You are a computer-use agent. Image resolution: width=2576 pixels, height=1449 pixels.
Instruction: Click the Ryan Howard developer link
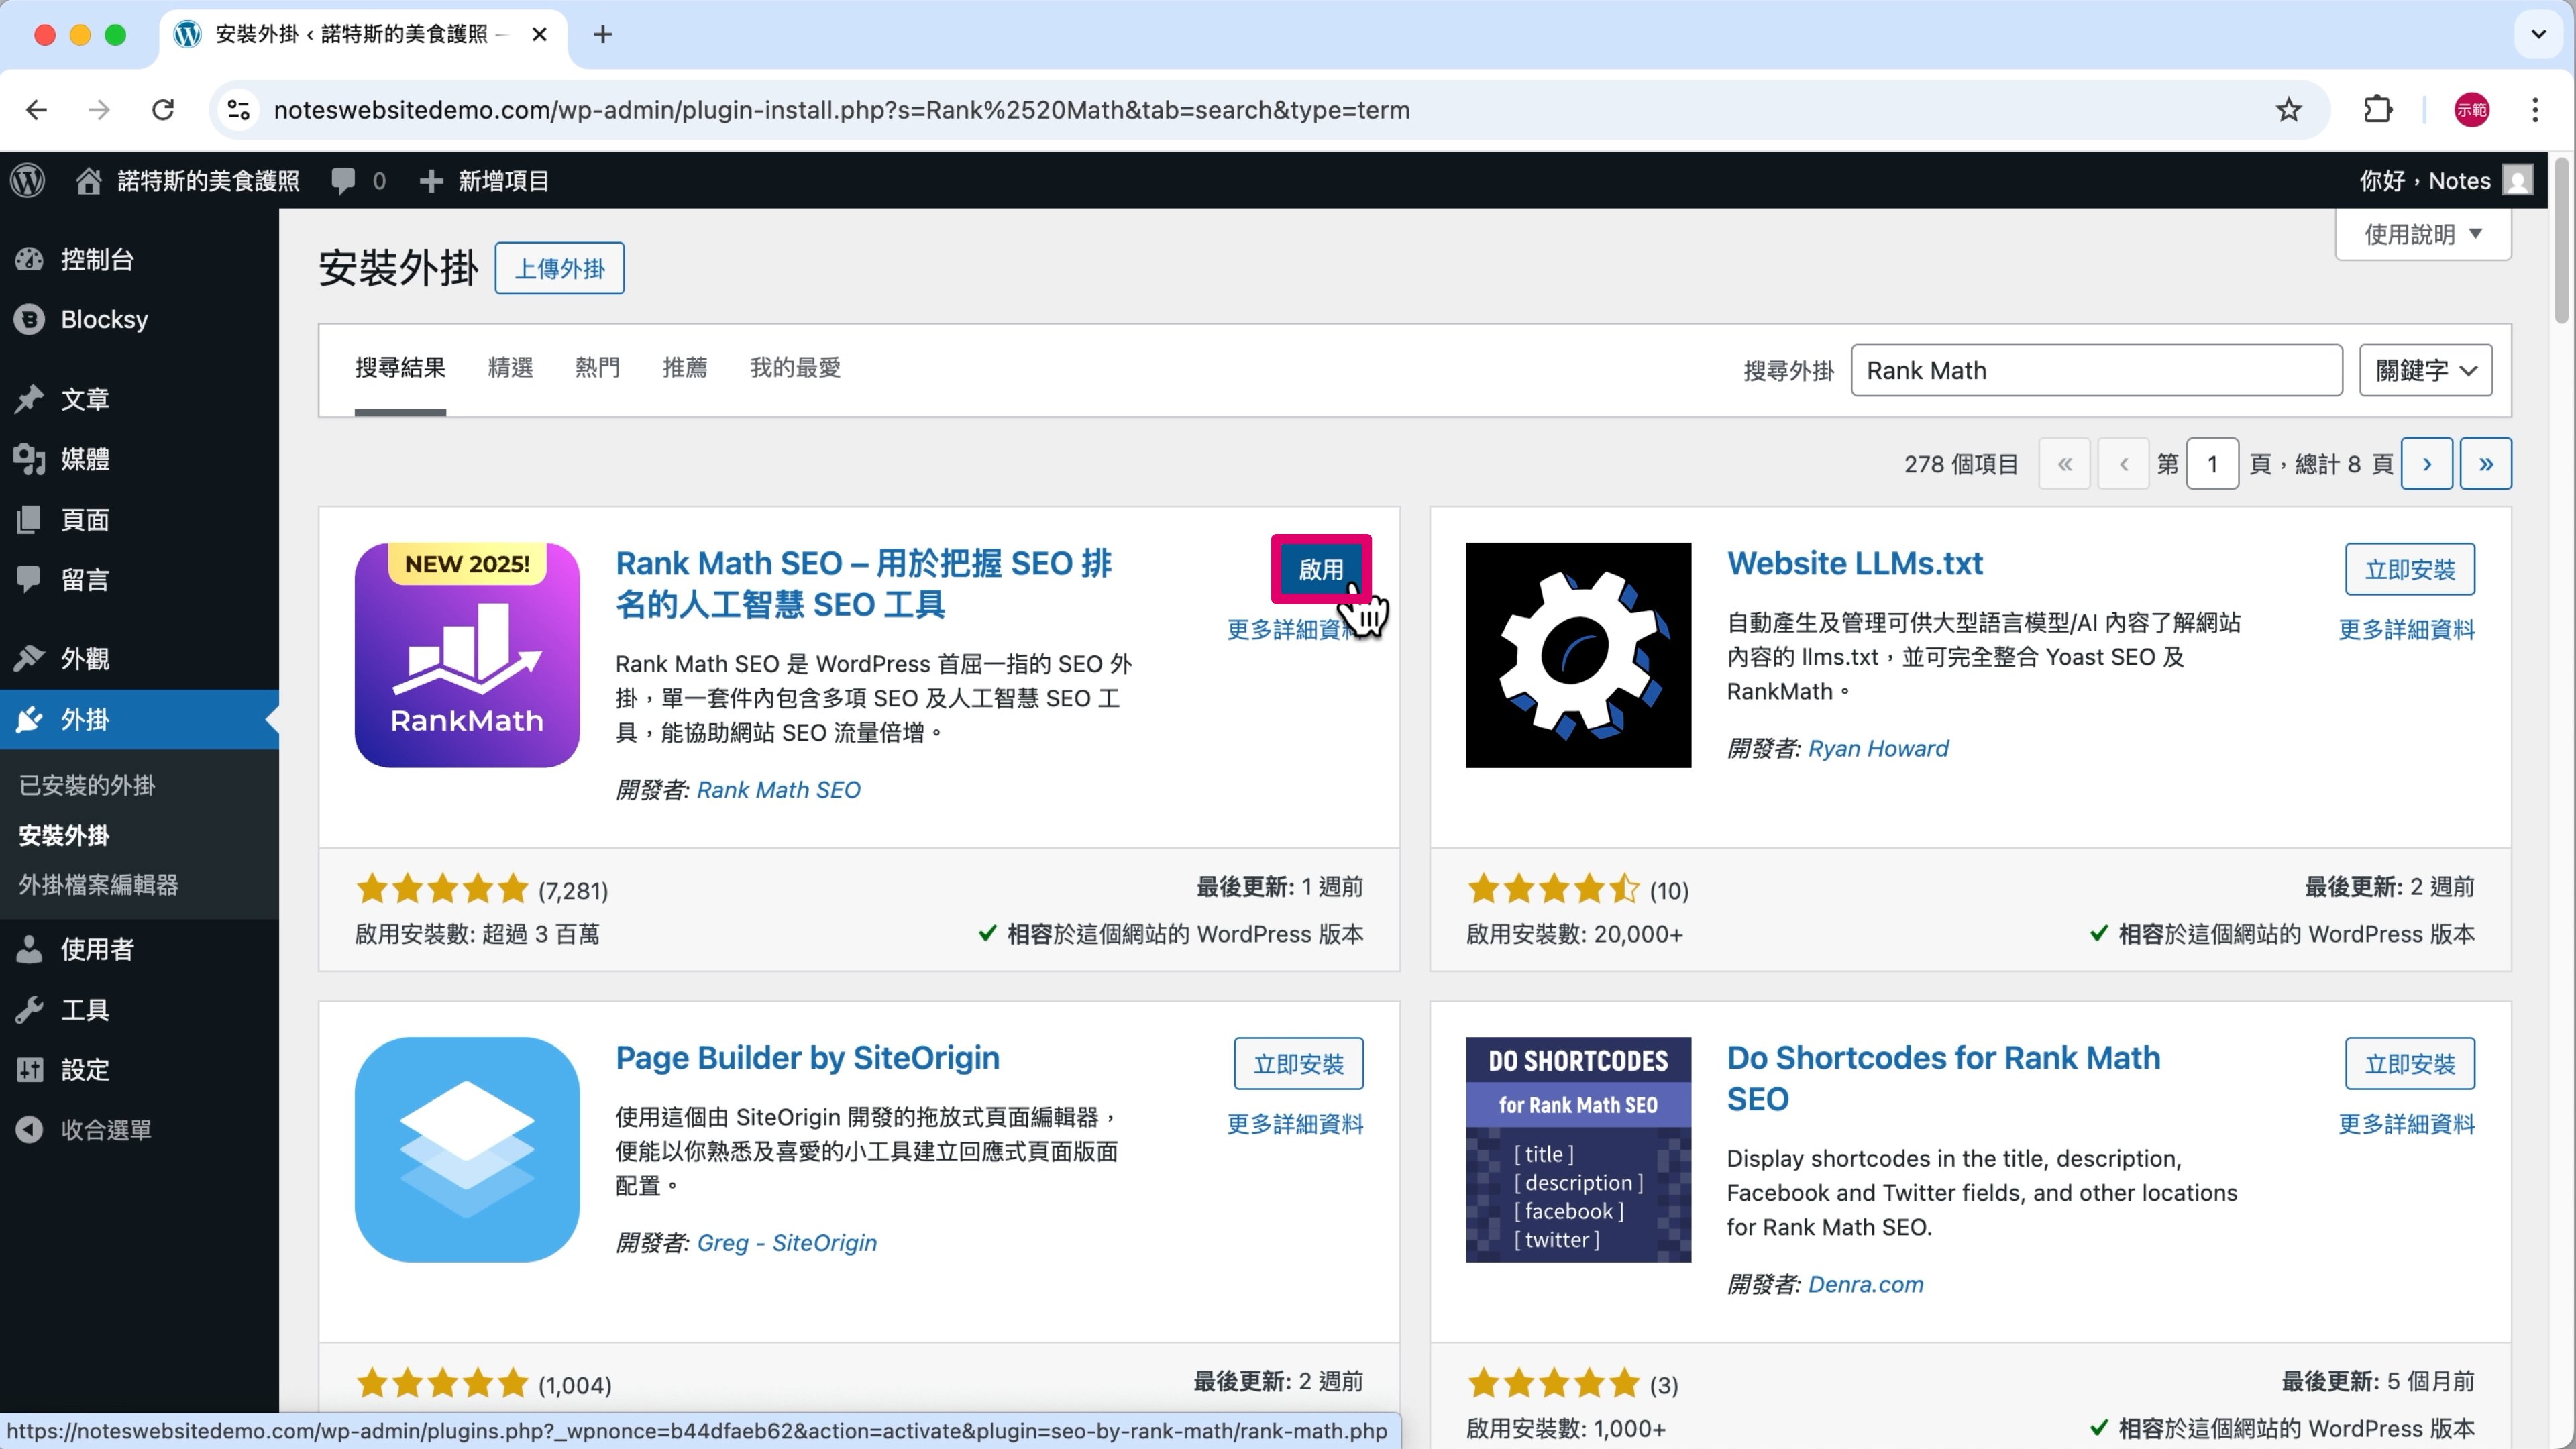point(1877,748)
